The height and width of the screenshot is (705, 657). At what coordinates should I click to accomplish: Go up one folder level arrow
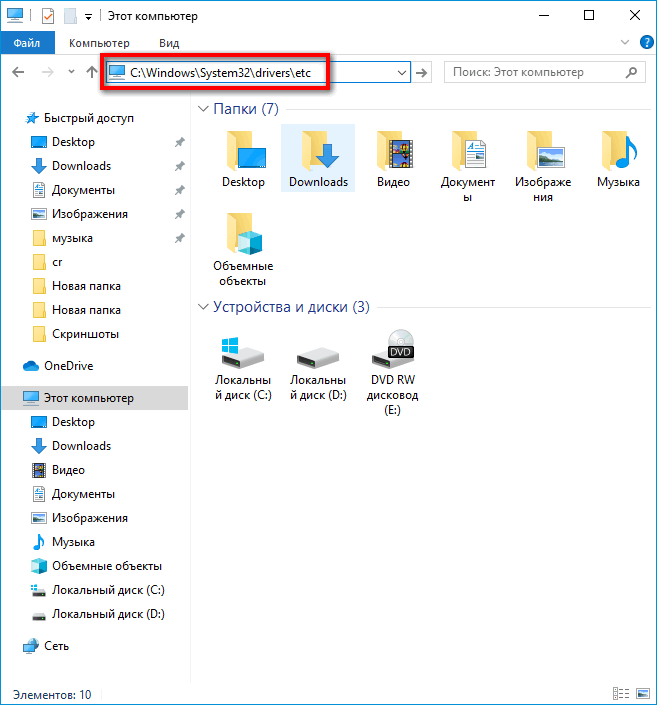pos(92,72)
